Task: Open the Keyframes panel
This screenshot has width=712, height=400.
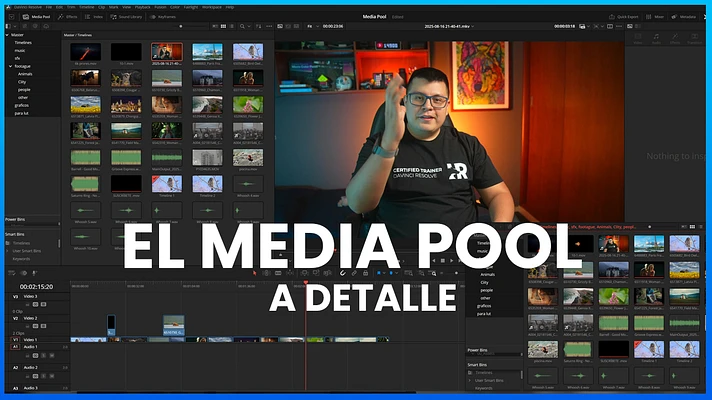Action: [x=163, y=17]
